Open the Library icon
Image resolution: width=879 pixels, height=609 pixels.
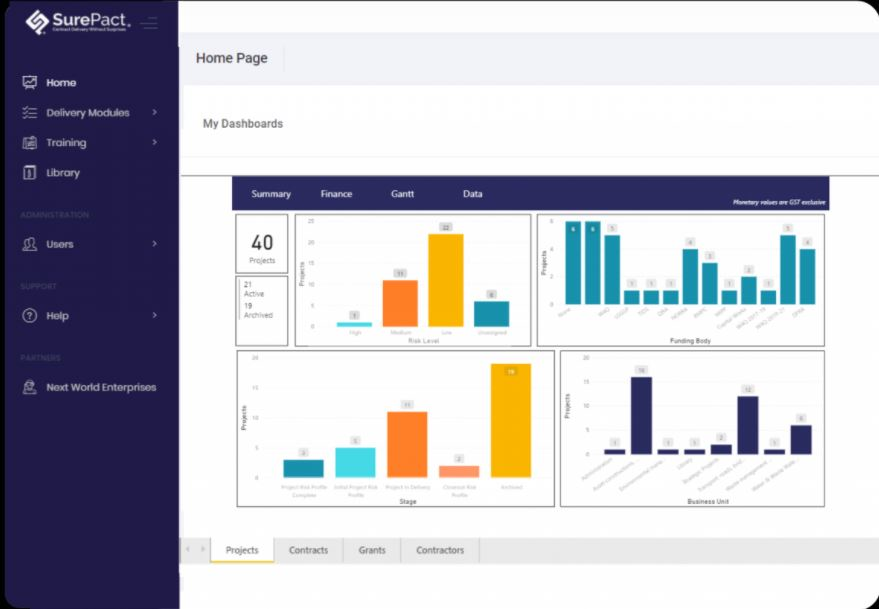click(x=29, y=172)
